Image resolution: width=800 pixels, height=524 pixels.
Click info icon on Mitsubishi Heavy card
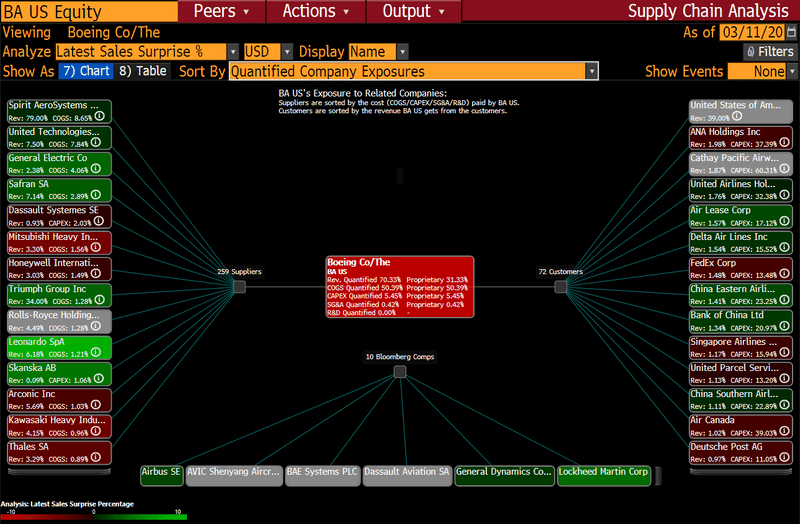pyautogui.click(x=96, y=247)
